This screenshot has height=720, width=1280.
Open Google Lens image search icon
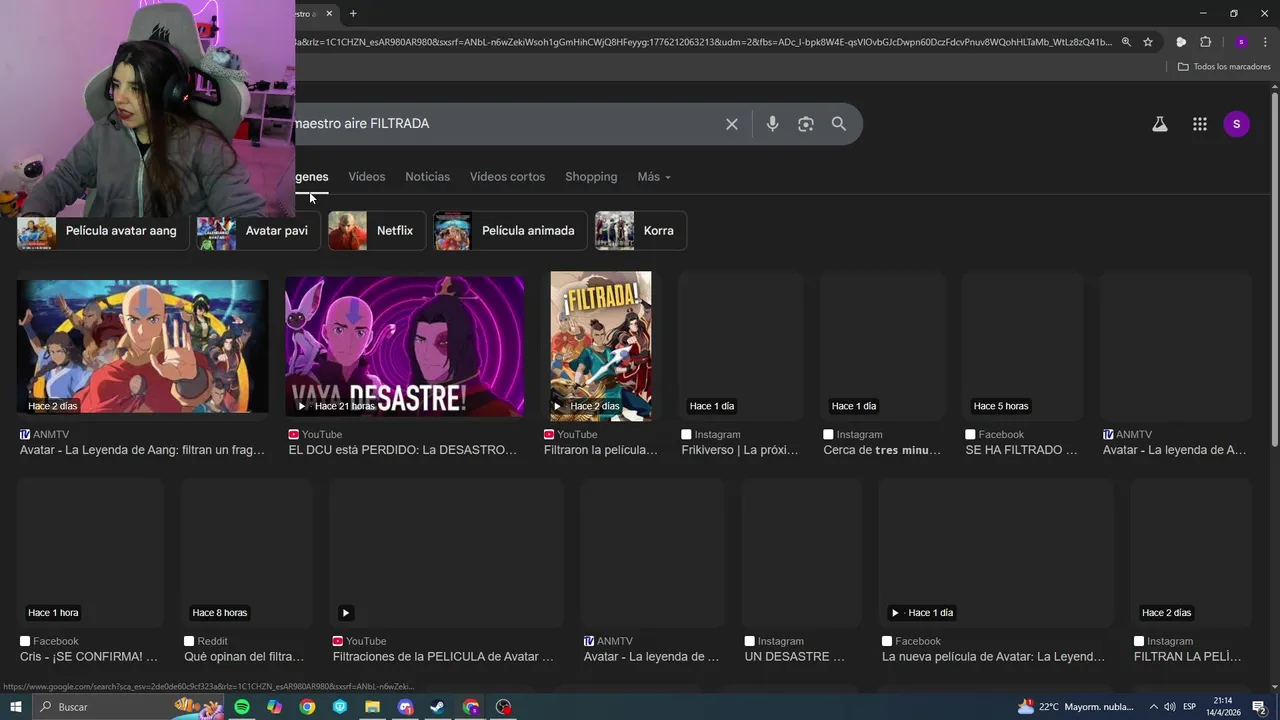click(x=806, y=124)
